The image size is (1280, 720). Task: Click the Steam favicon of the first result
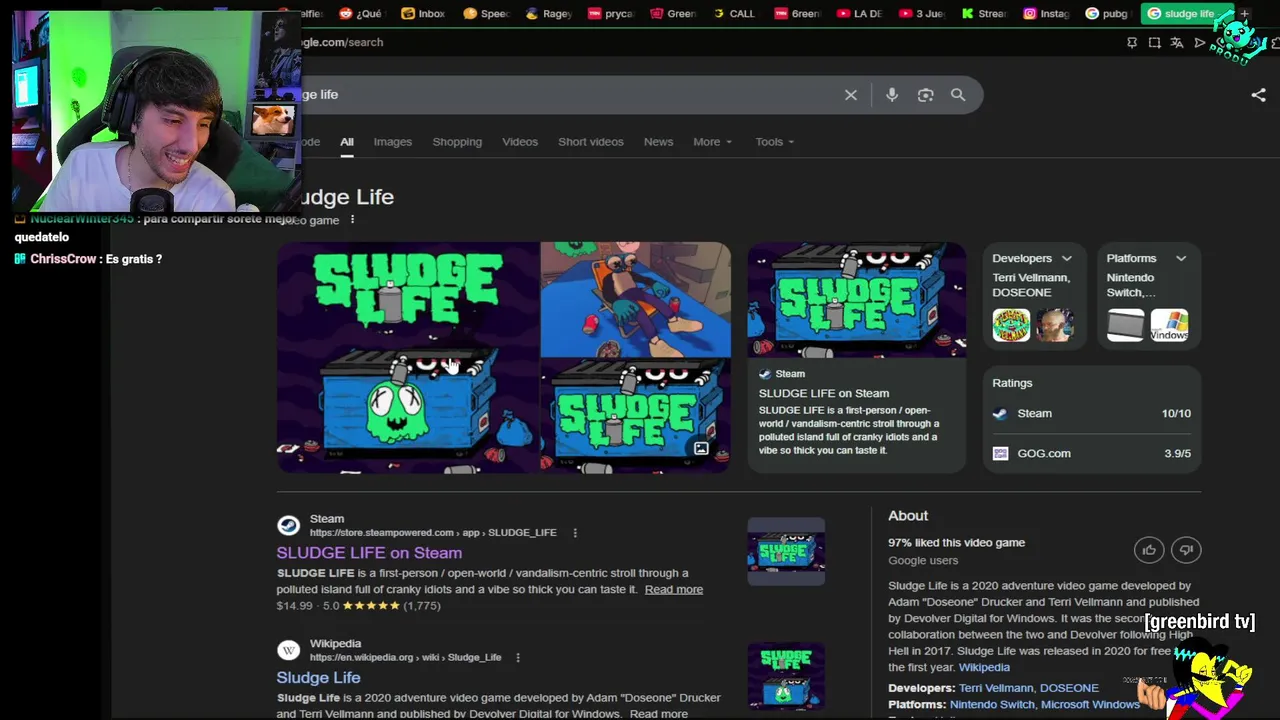point(288,526)
